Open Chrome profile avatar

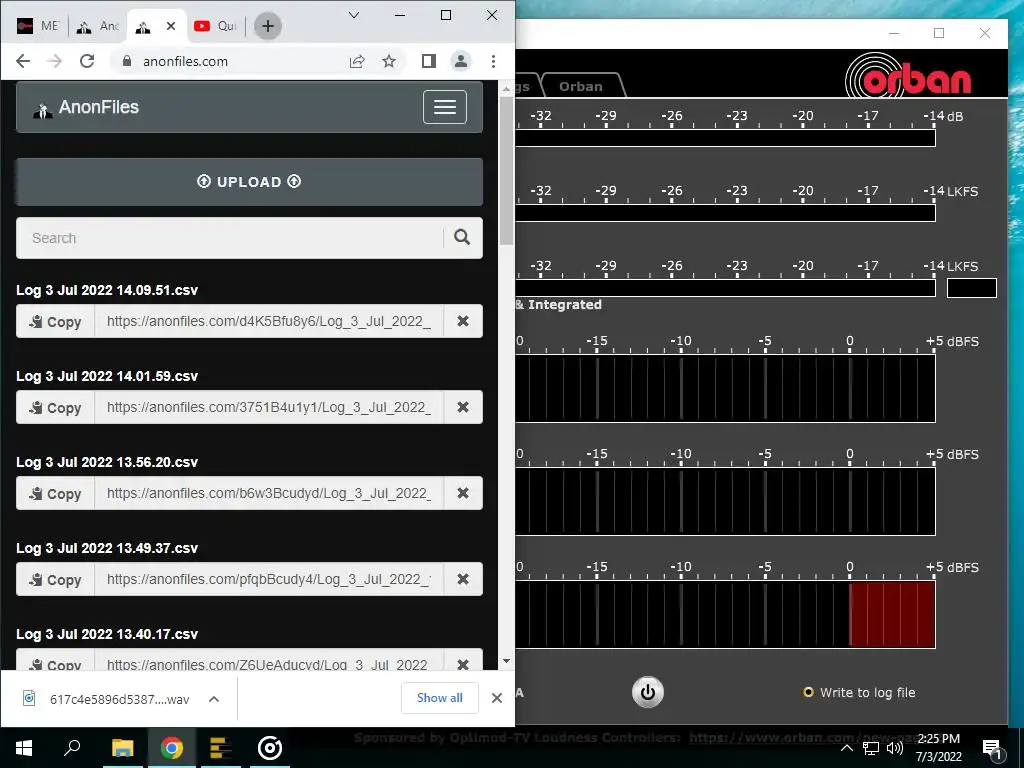click(461, 61)
